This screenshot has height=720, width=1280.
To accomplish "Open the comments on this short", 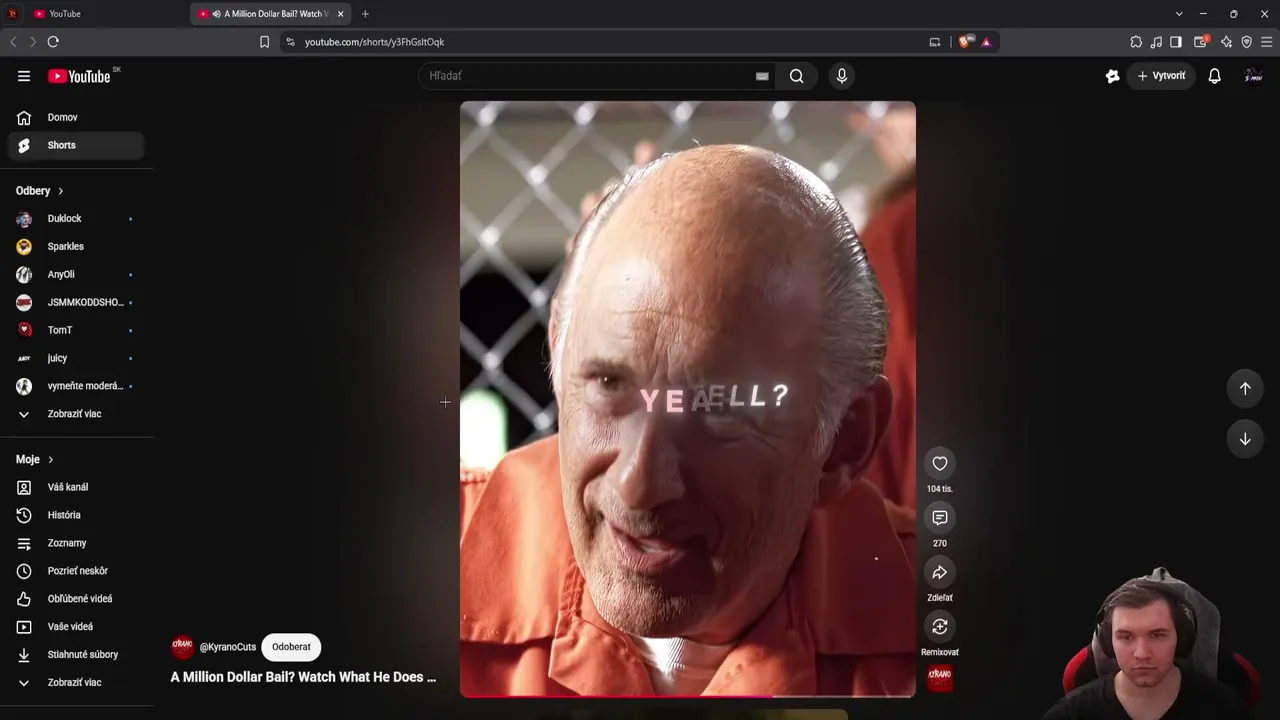I will click(x=940, y=517).
